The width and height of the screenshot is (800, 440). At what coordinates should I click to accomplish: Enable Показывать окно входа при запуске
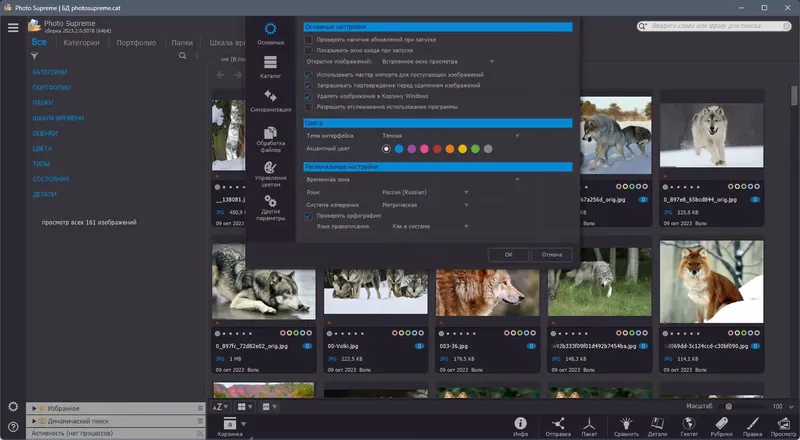(x=308, y=51)
